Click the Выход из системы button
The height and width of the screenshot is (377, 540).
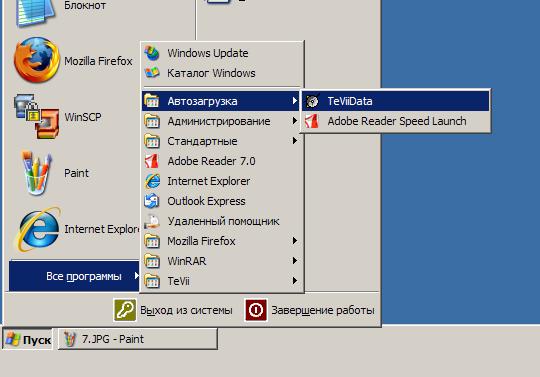pyautogui.click(x=173, y=310)
